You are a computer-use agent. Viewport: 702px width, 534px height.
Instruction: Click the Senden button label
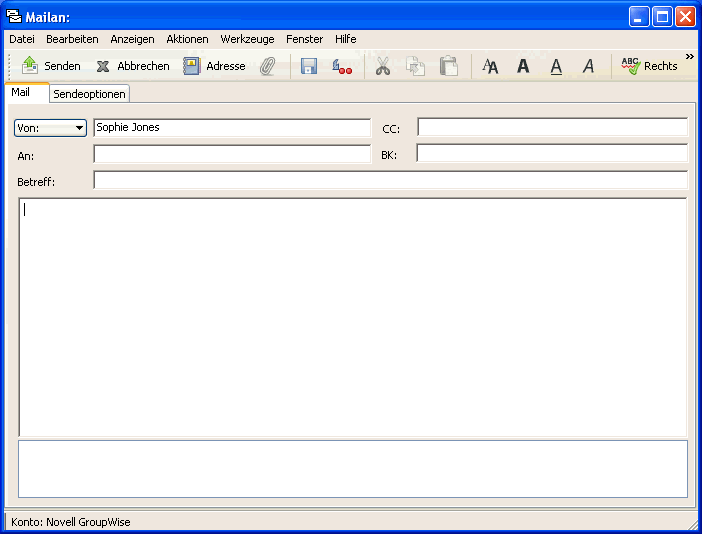pyautogui.click(x=62, y=66)
